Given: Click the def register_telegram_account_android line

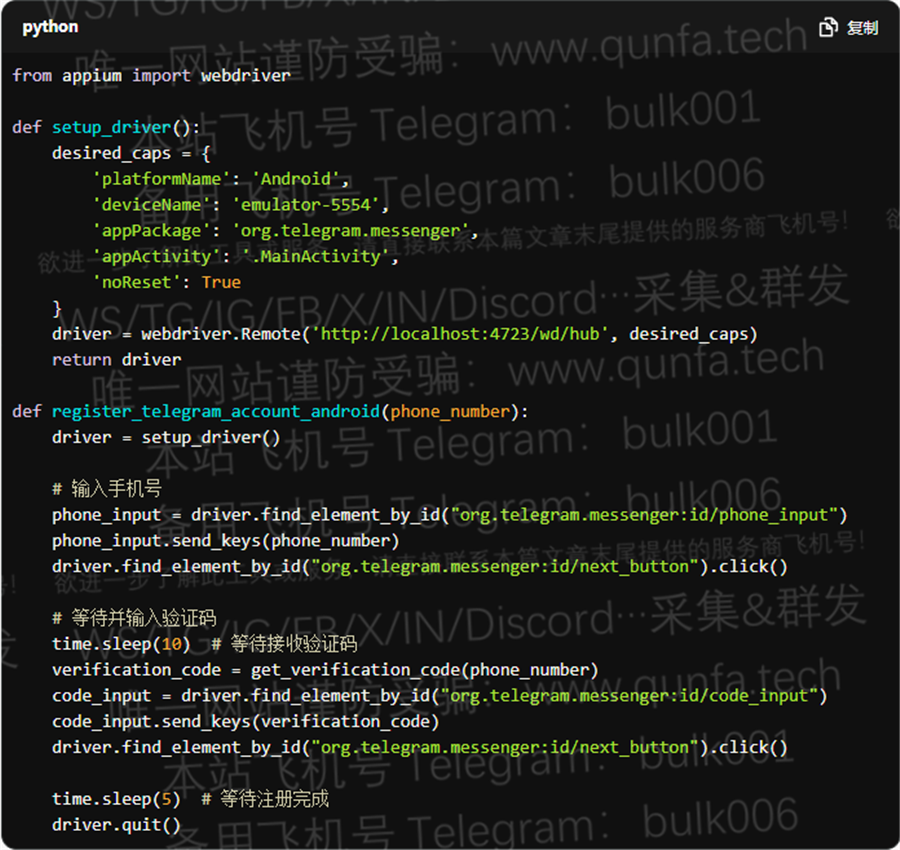Looking at the screenshot, I should pos(270,412).
